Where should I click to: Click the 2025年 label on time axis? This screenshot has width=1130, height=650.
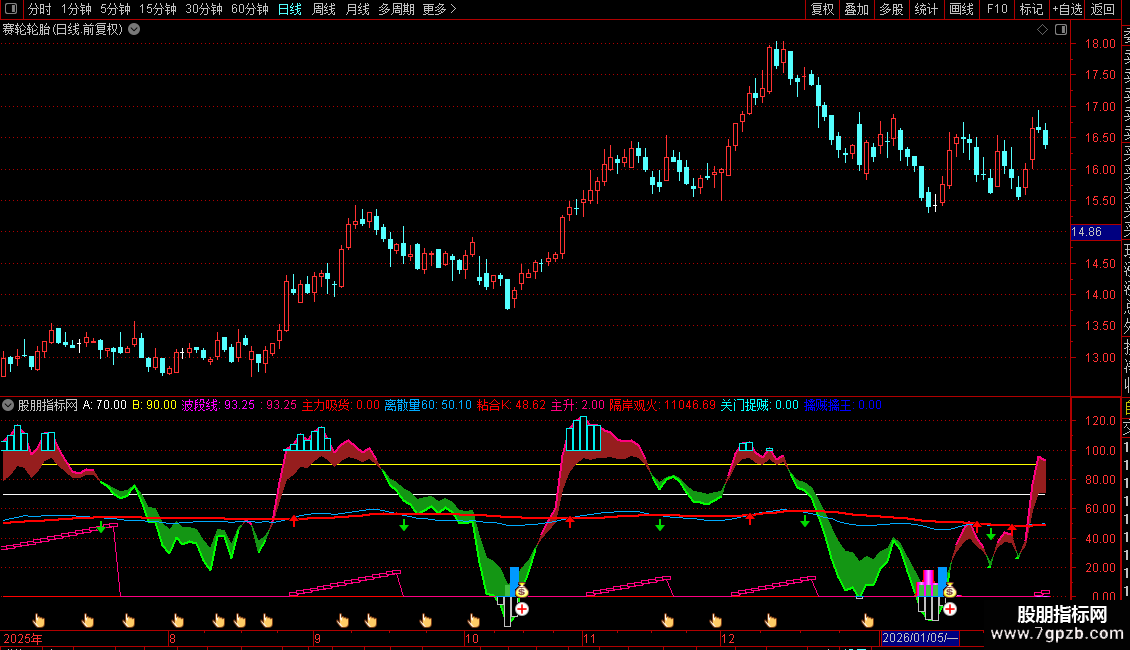(x=22, y=638)
